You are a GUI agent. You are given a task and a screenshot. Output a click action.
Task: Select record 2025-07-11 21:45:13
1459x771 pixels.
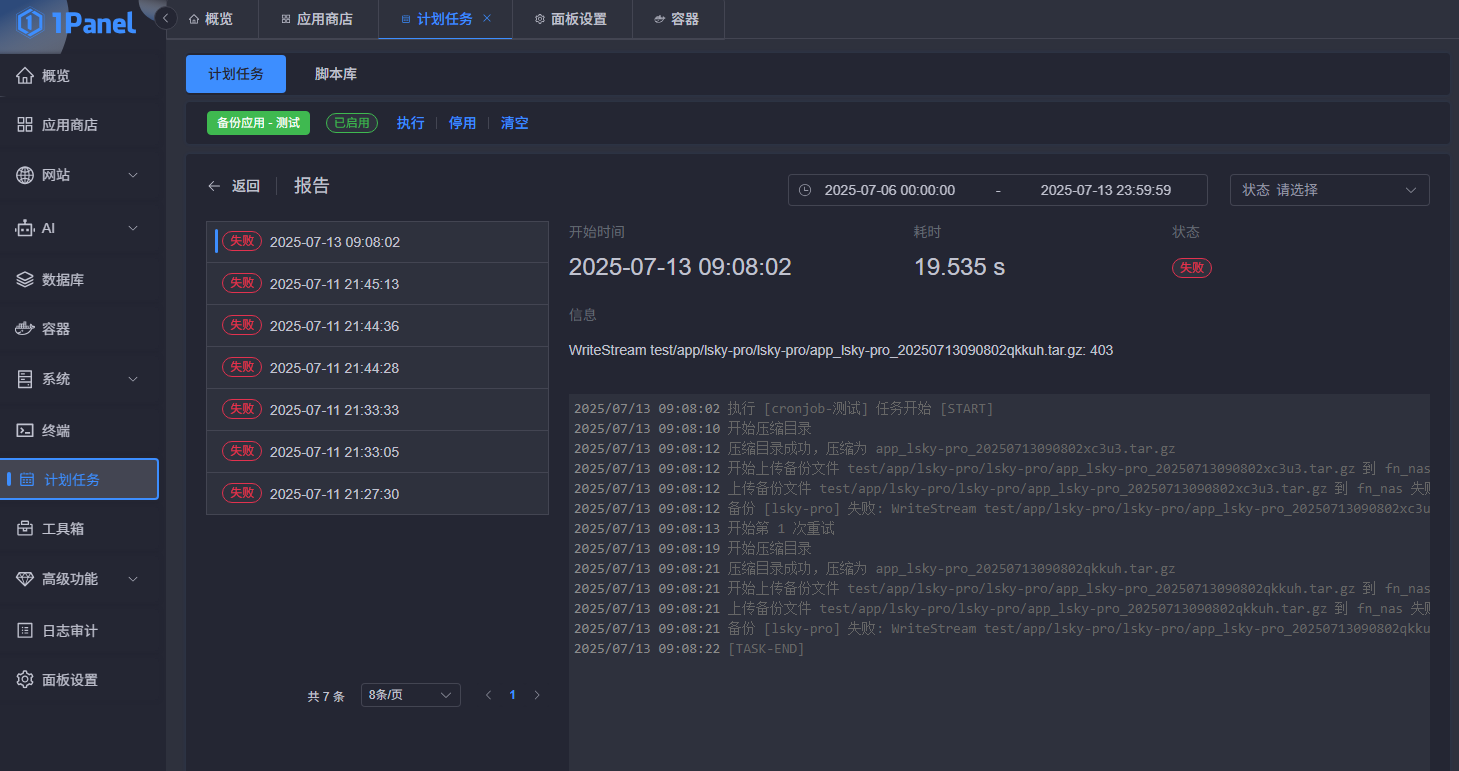pyautogui.click(x=377, y=284)
